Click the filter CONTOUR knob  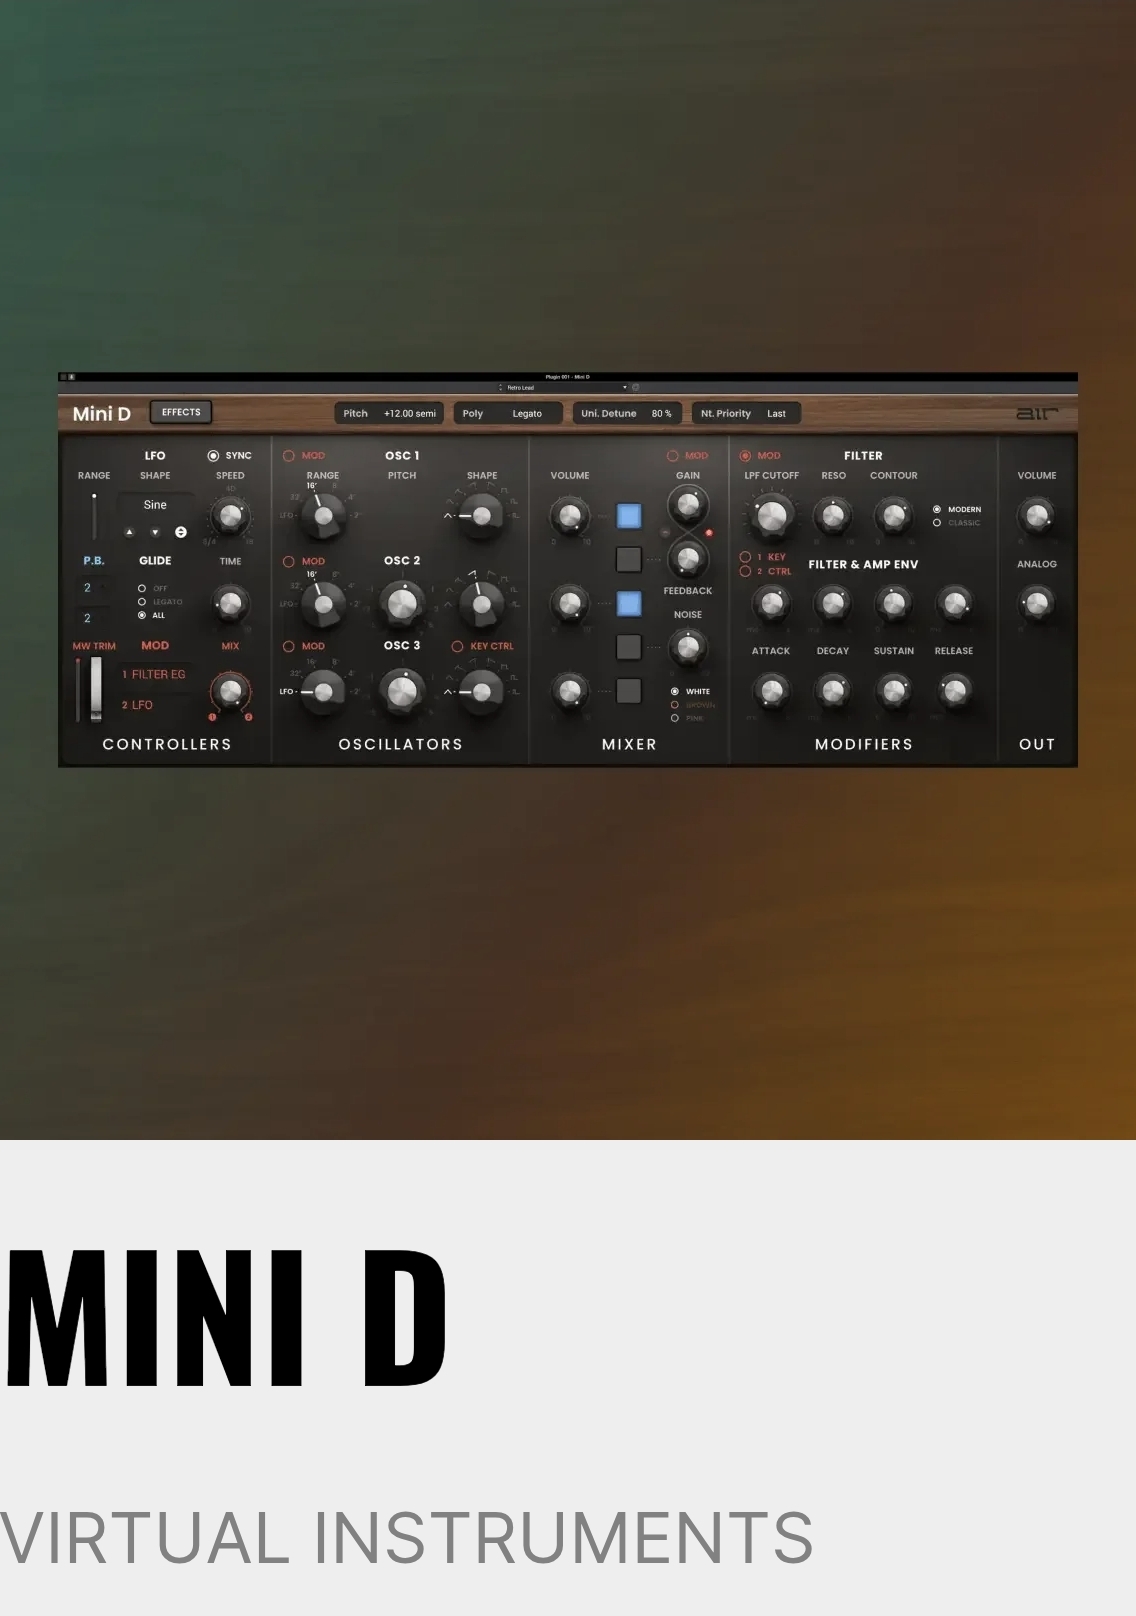point(893,516)
